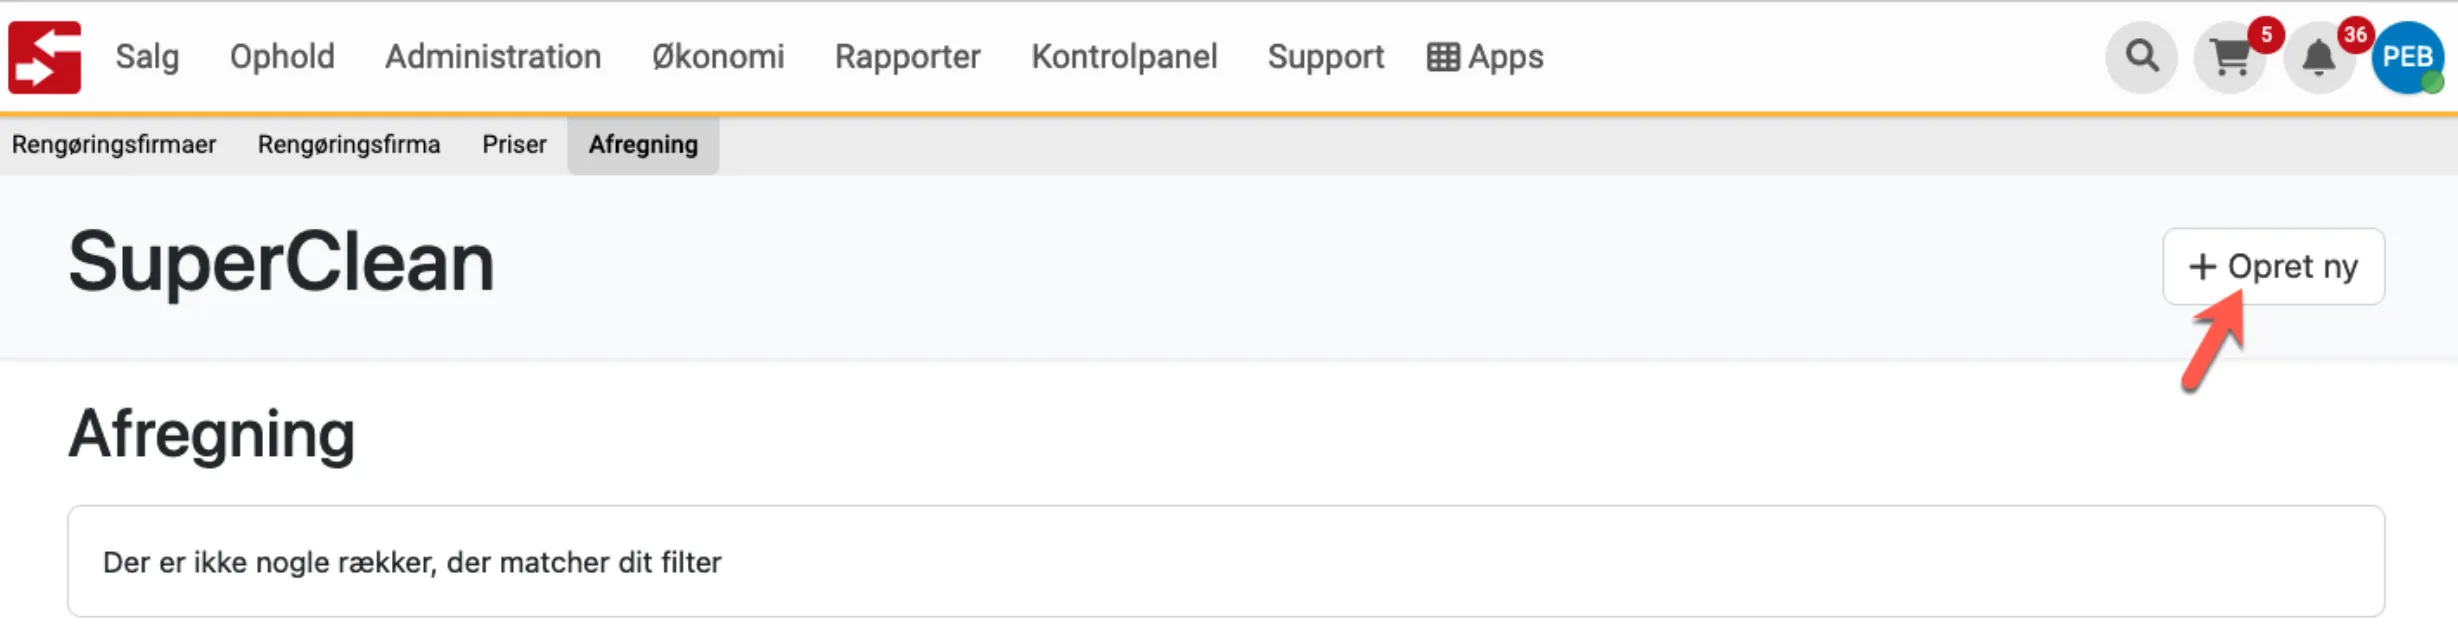
Task: Expand the Salg menu
Action: click(147, 57)
